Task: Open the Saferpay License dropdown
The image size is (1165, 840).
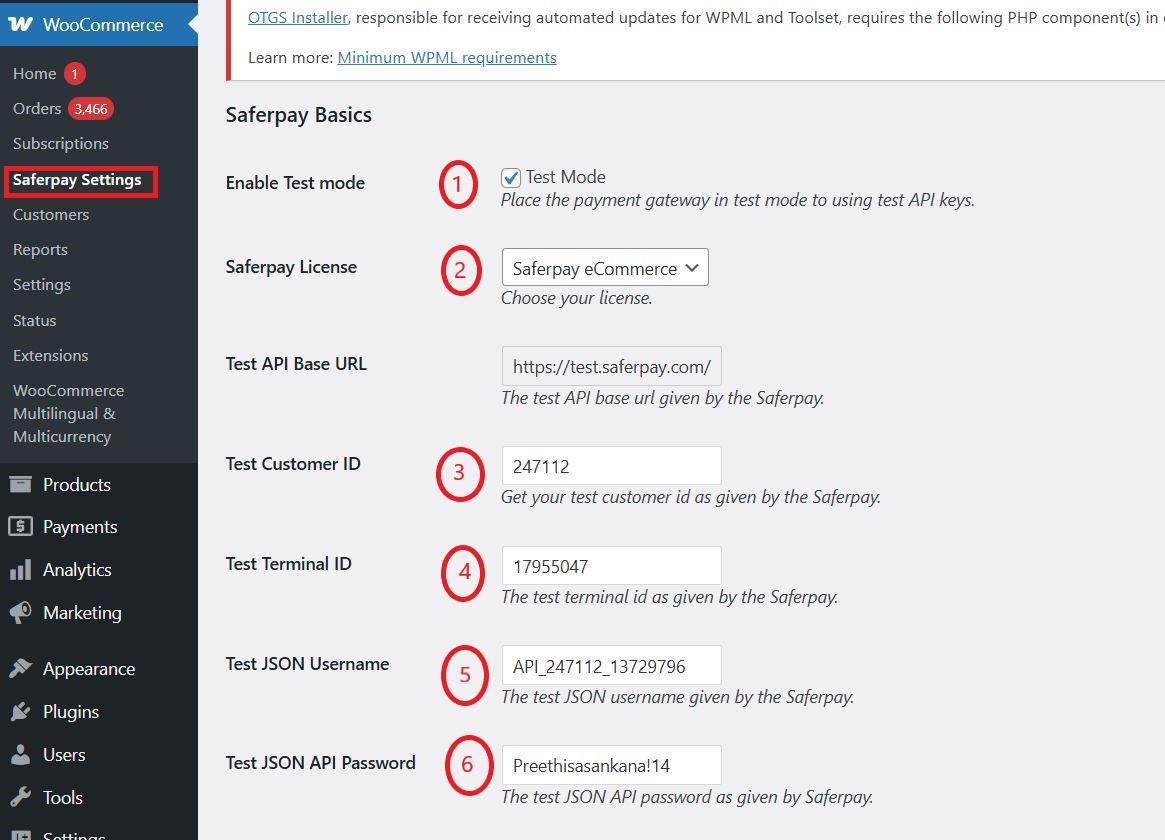Action: 605,268
